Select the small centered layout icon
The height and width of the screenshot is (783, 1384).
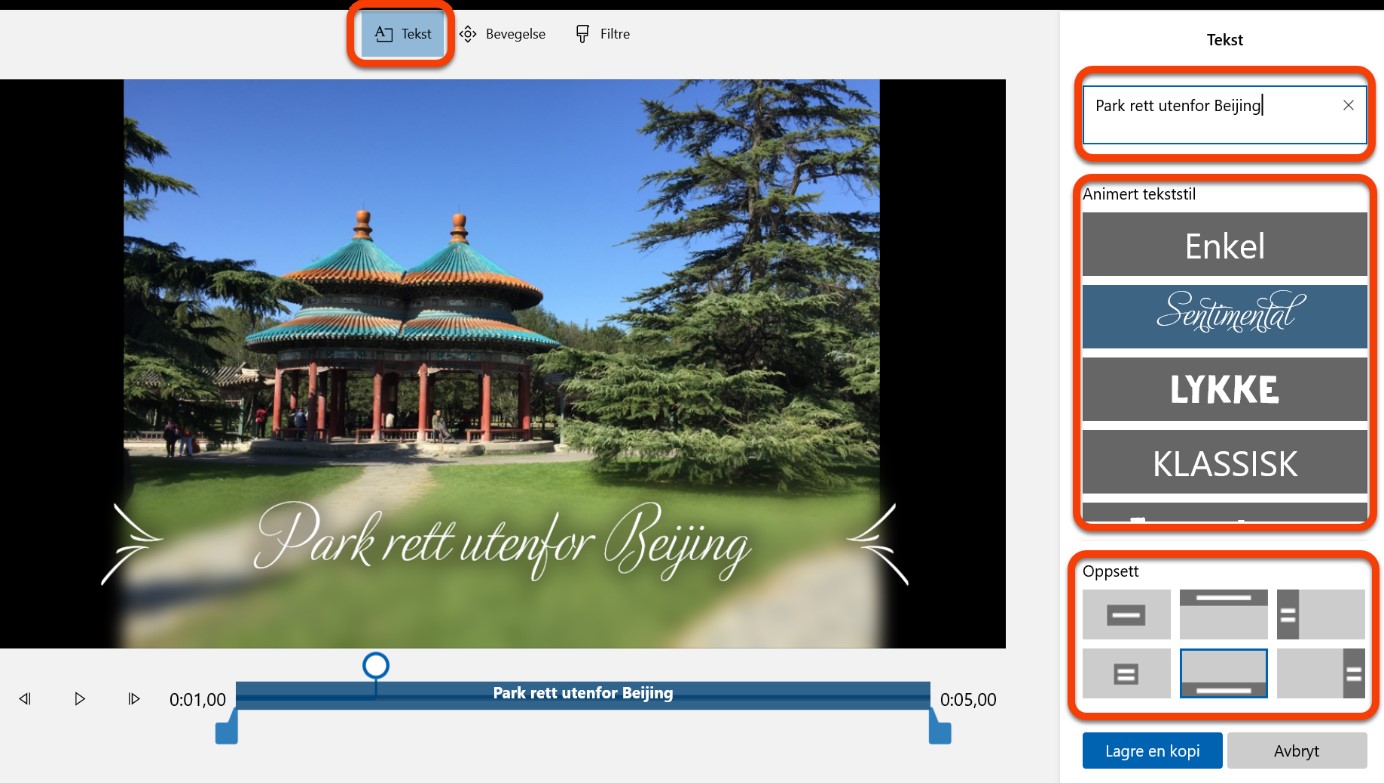tap(1126, 674)
